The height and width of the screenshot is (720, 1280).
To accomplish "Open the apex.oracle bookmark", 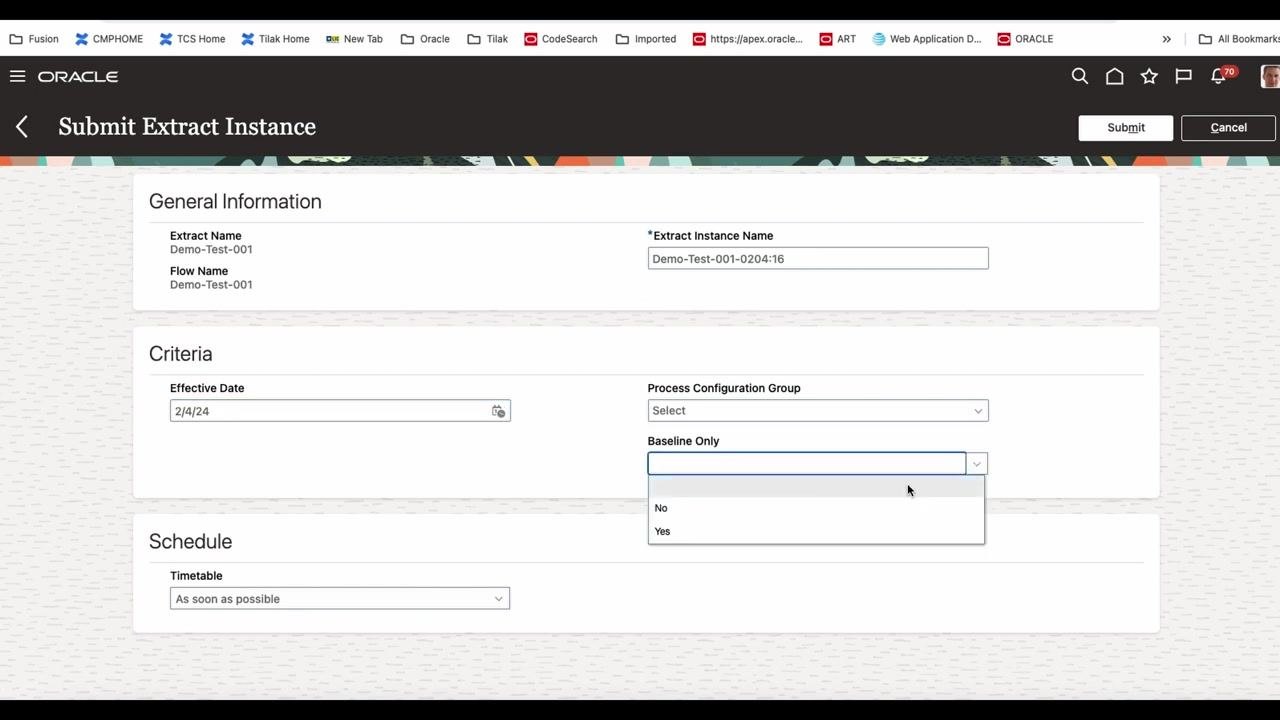I will (x=747, y=39).
